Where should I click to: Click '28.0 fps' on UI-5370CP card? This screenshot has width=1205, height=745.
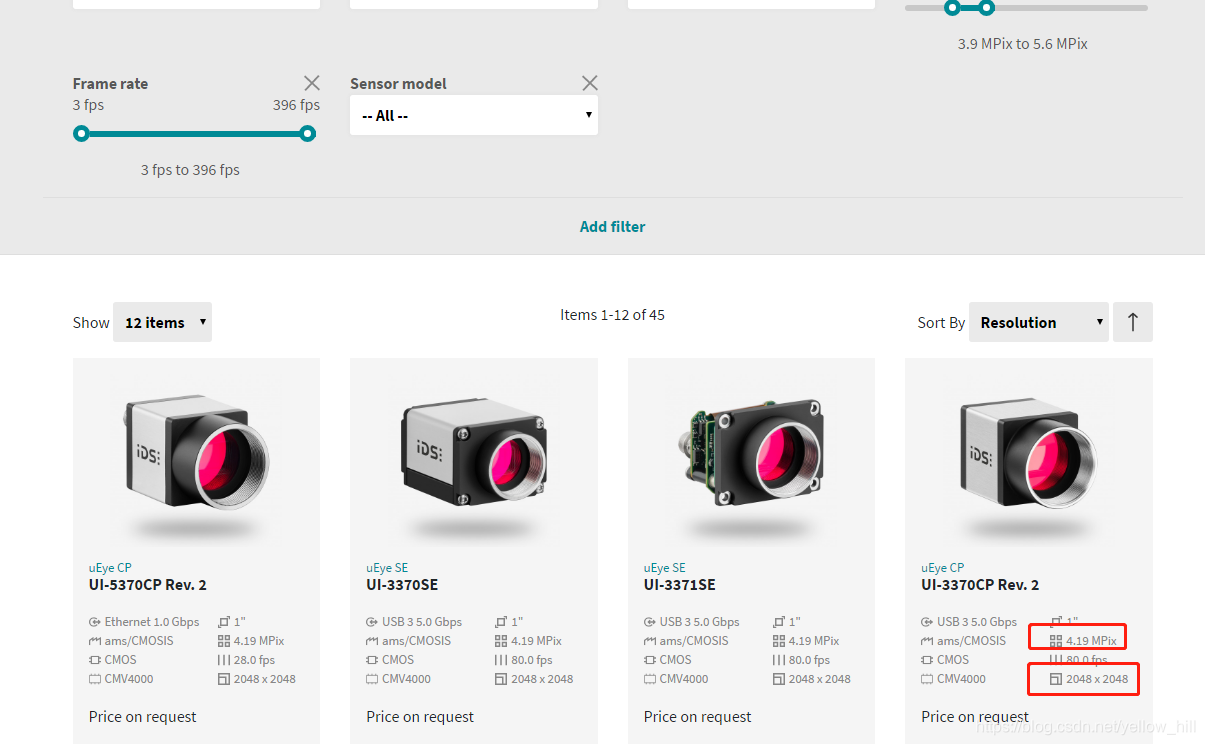coord(254,660)
